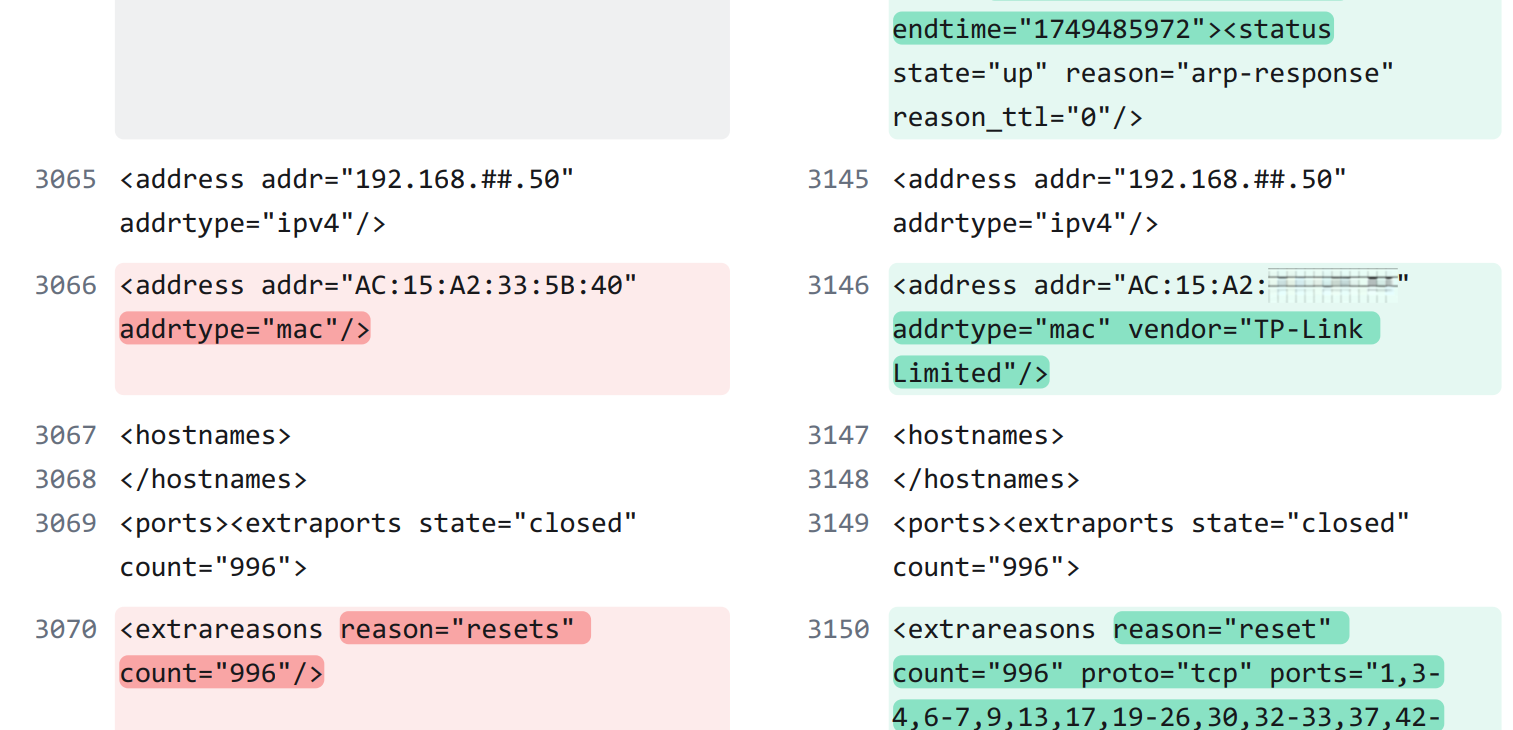
Task: Click line number 3070 on left pane
Action: (x=66, y=630)
